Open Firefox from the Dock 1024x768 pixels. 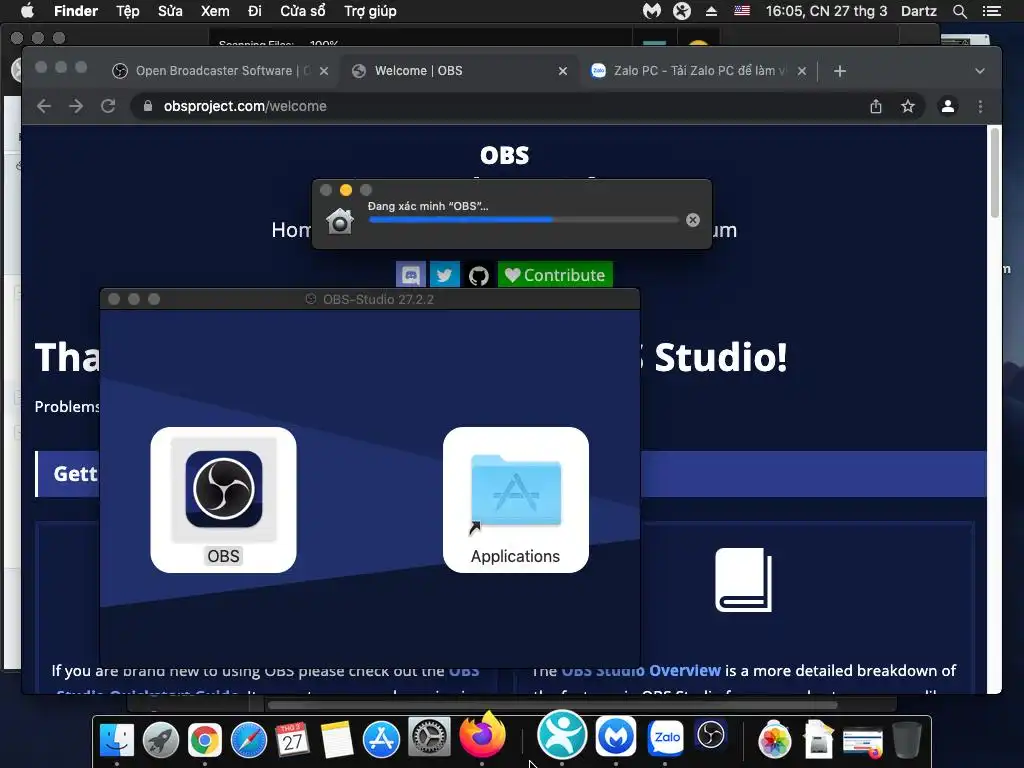[483, 734]
